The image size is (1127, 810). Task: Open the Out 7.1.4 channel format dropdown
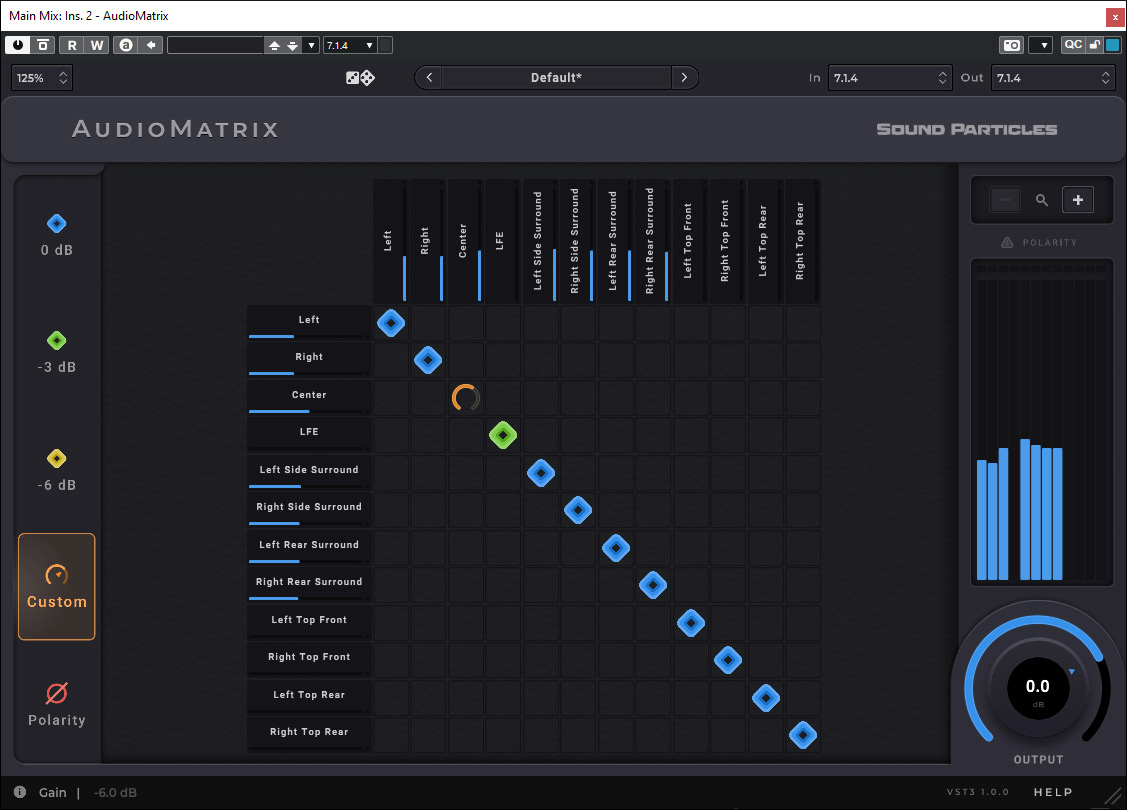(1052, 78)
